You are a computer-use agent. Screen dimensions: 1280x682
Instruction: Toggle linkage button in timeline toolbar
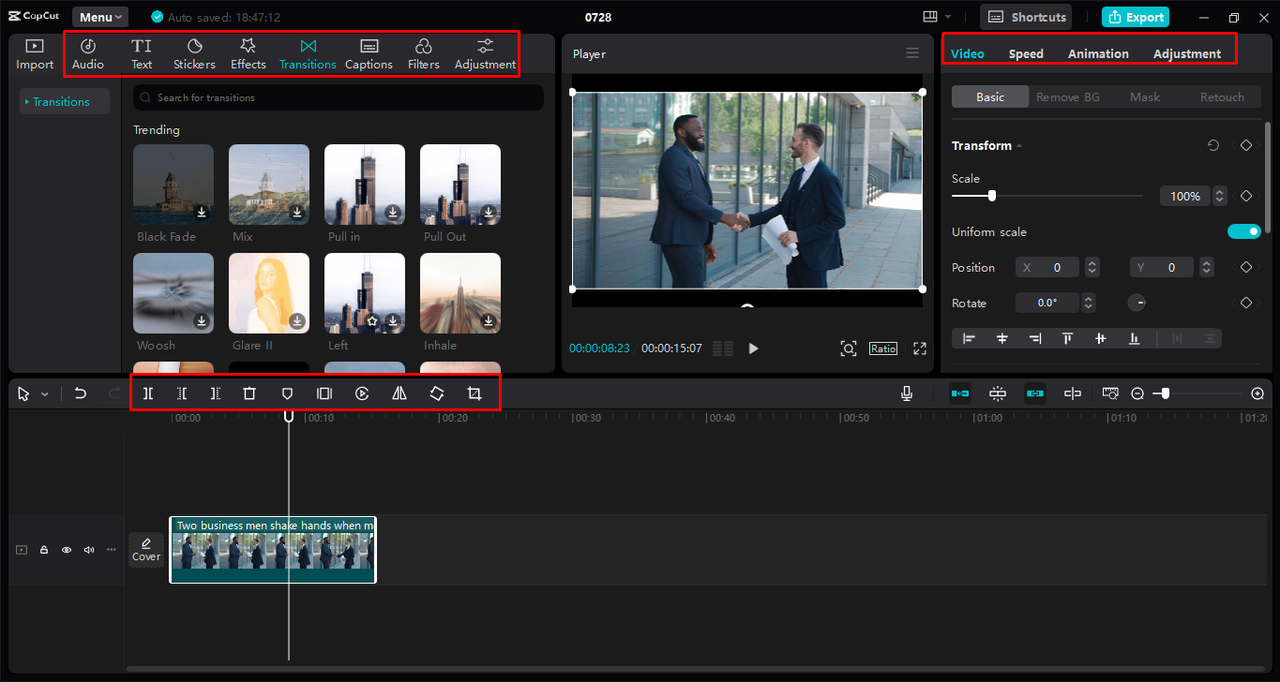(1035, 394)
